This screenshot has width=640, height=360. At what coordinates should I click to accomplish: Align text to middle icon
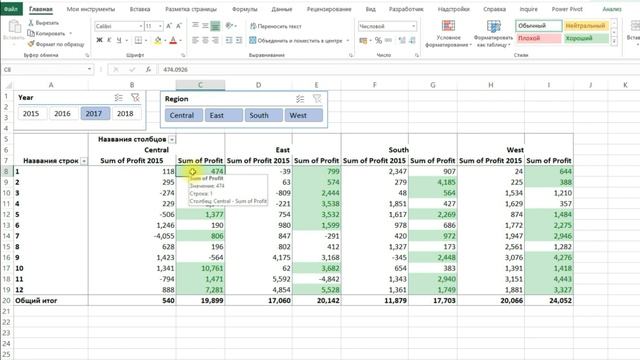point(205,26)
